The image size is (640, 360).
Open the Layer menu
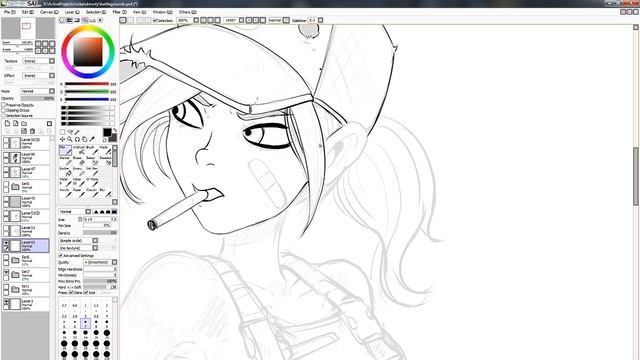tap(72, 12)
